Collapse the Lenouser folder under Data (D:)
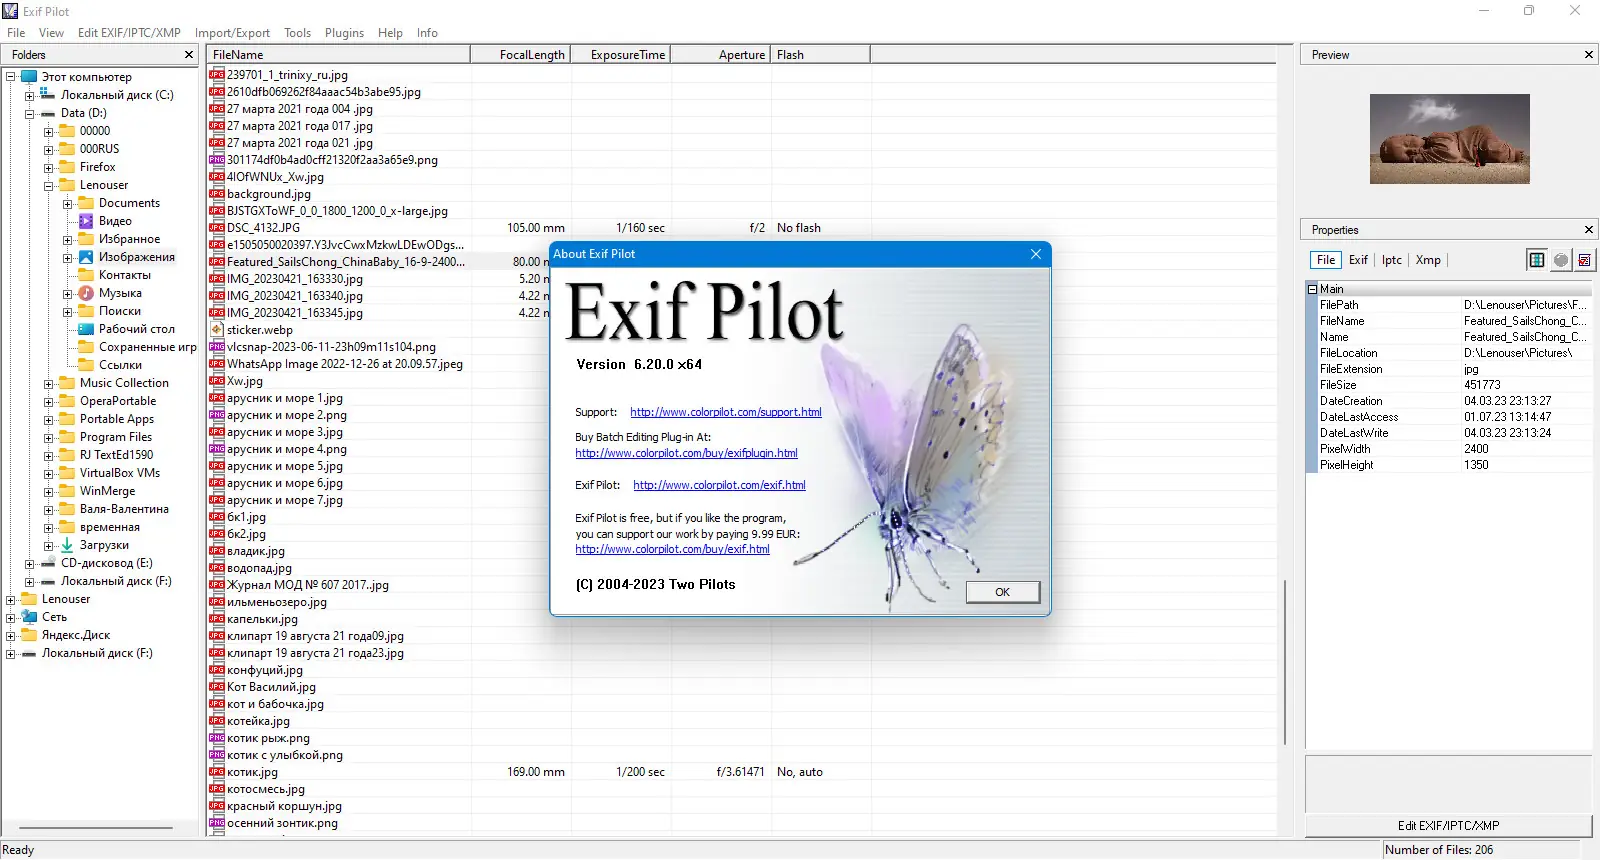This screenshot has height=860, width=1600. point(48,185)
